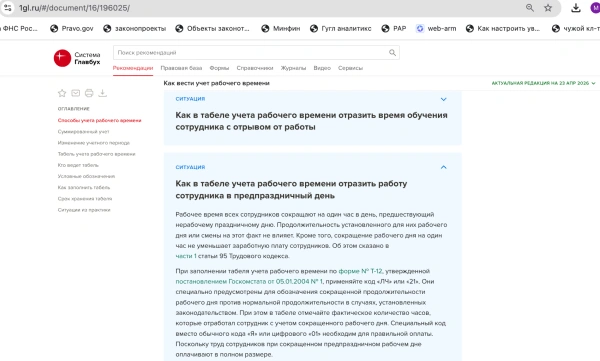Switch to Видео tab
600x361 pixels.
coord(322,68)
